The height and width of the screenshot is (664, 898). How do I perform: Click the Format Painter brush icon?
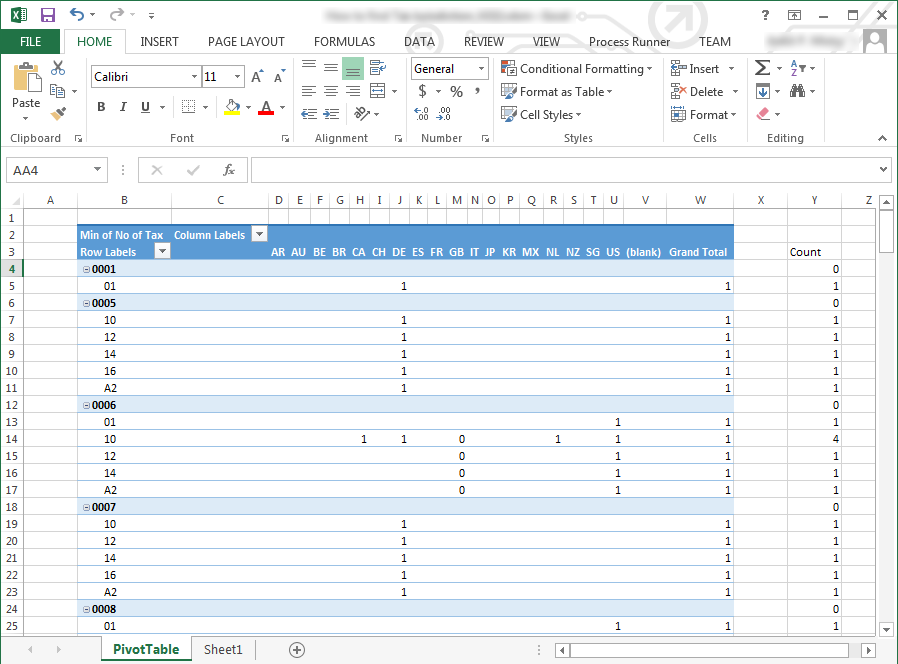[58, 114]
